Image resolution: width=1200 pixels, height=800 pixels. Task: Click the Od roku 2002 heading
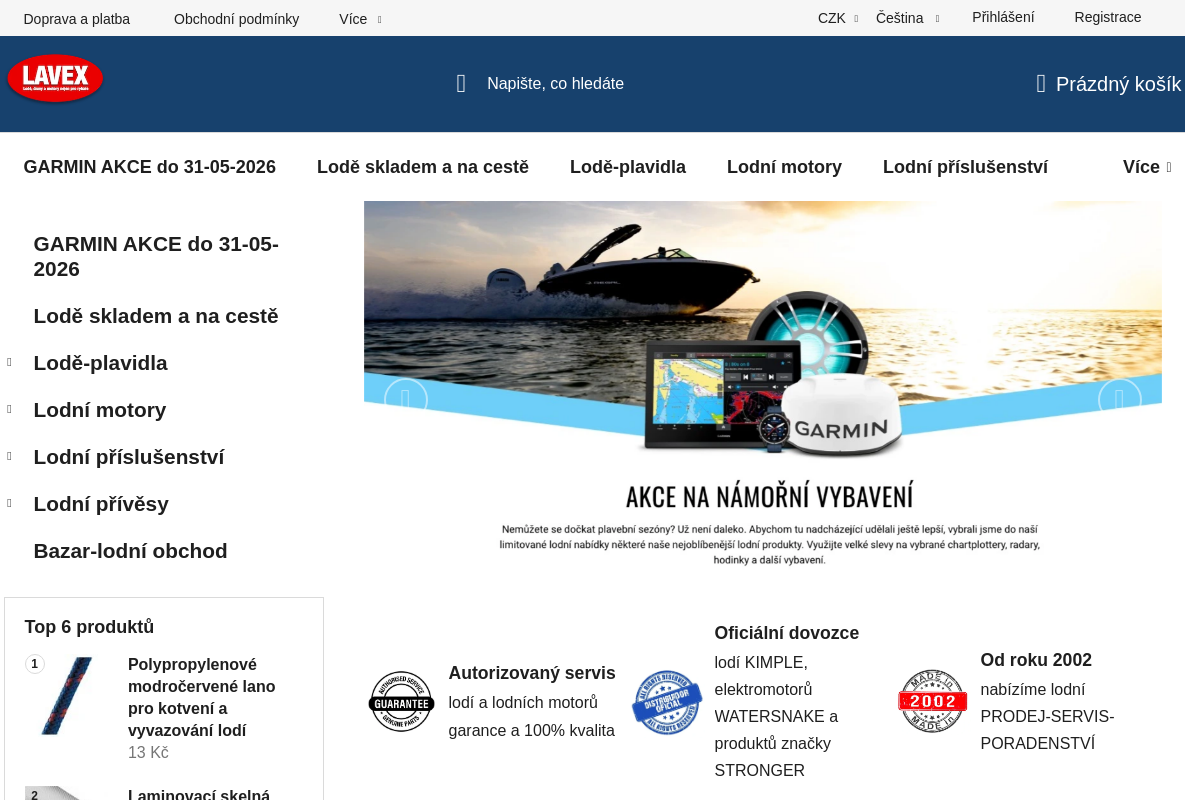click(1036, 660)
